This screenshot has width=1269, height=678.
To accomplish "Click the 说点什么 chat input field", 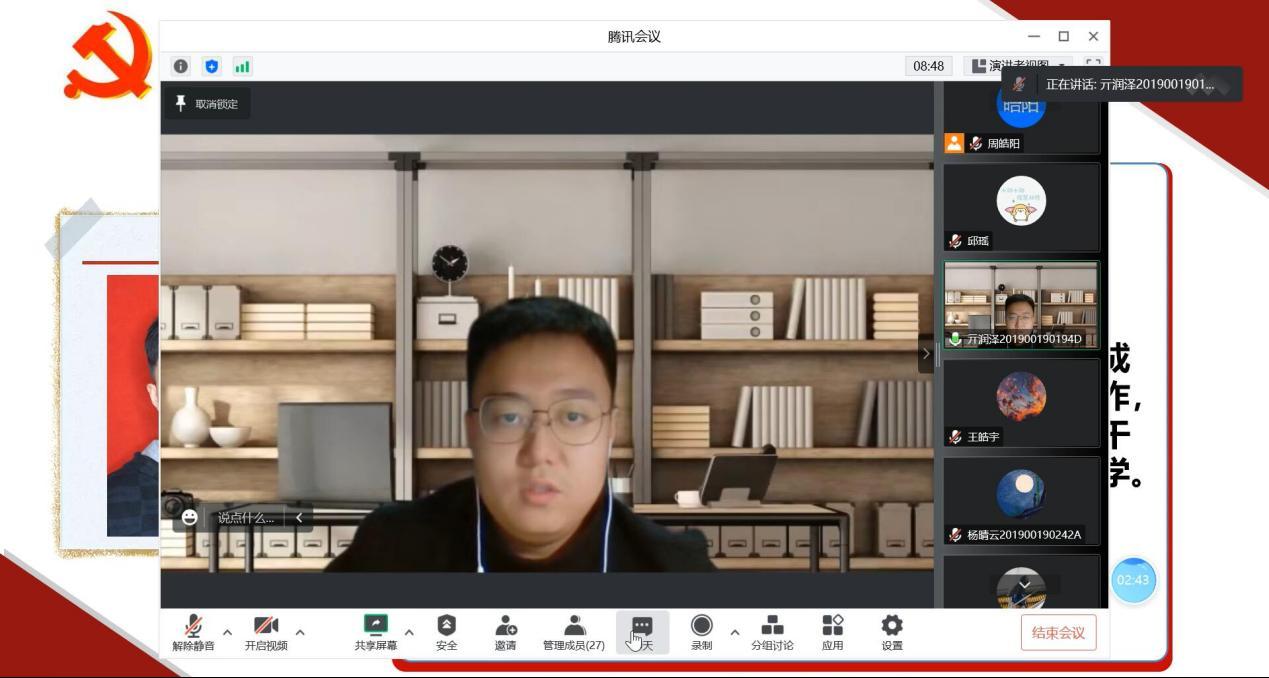I will (x=246, y=517).
